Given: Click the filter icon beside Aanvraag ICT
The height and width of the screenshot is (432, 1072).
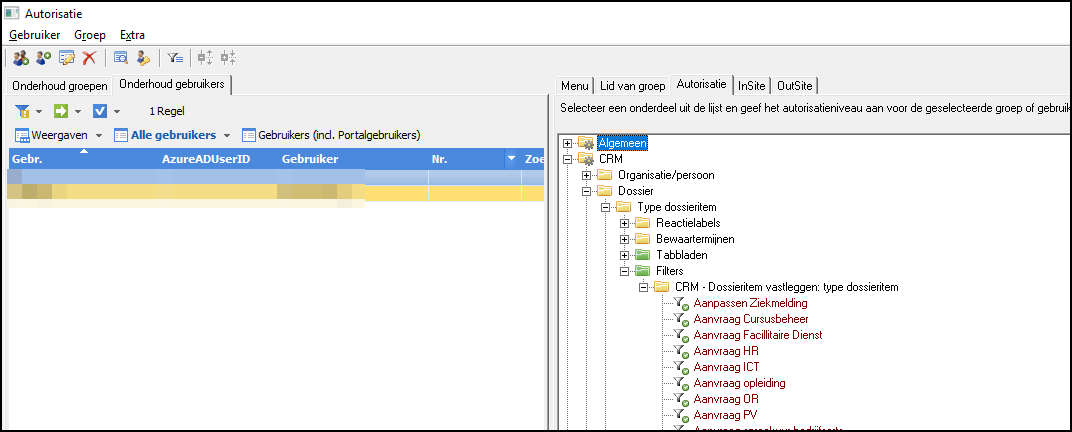Looking at the screenshot, I should point(683,367).
